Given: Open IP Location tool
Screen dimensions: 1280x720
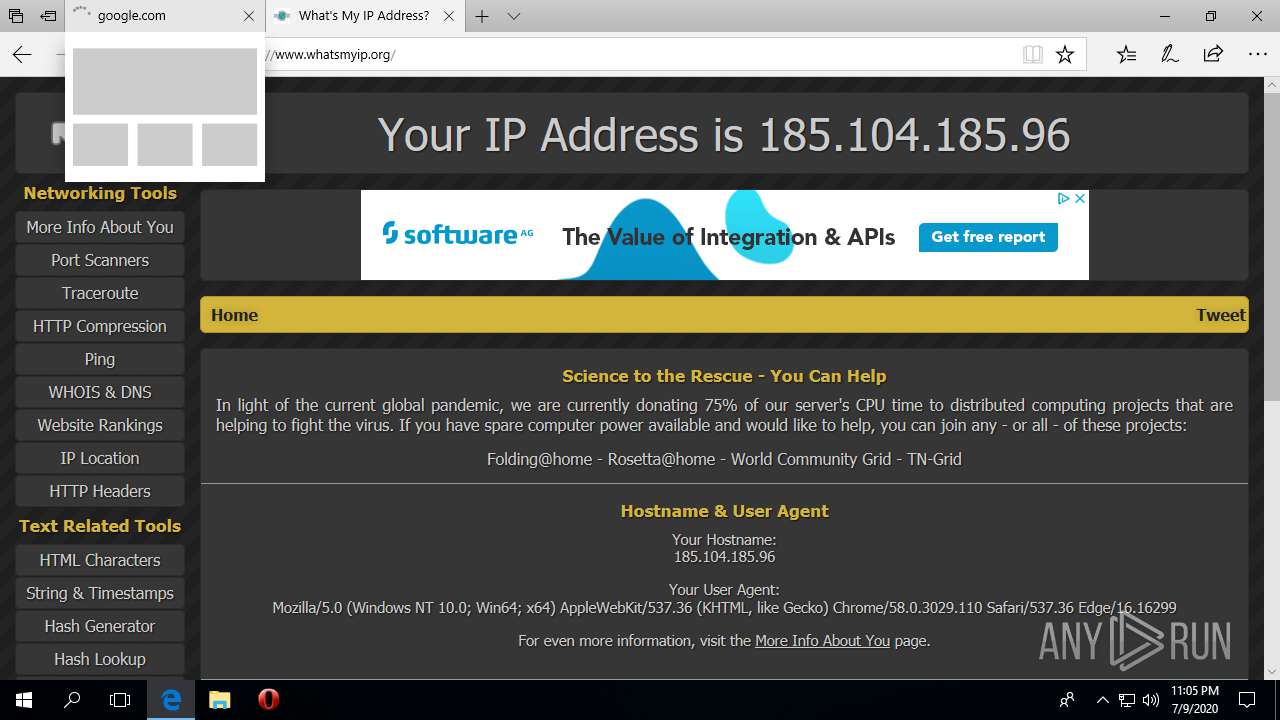Looking at the screenshot, I should click(100, 458).
